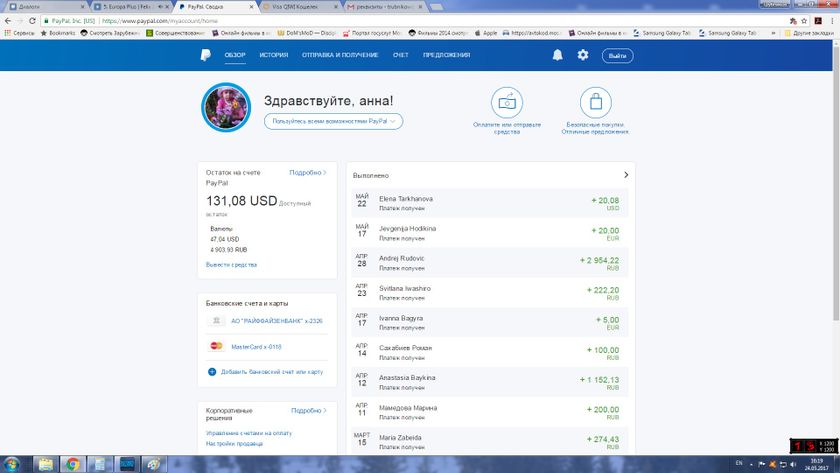Click the plus icon to add bank or card
840x473 pixels.
(212, 371)
